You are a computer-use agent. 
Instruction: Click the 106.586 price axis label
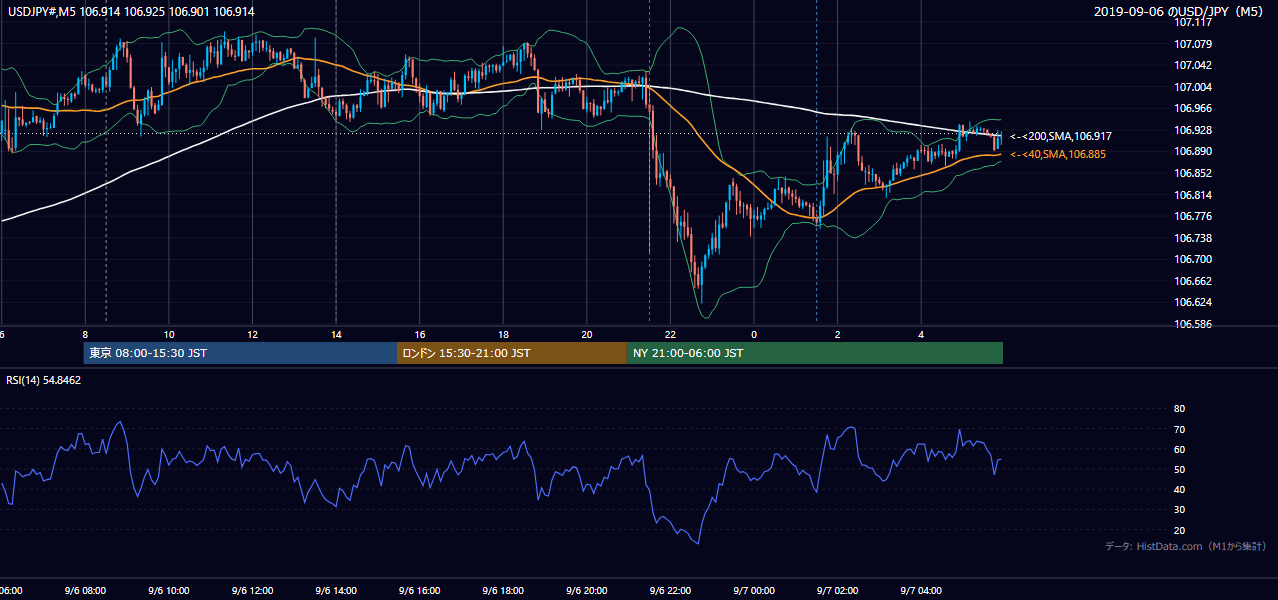click(1192, 324)
